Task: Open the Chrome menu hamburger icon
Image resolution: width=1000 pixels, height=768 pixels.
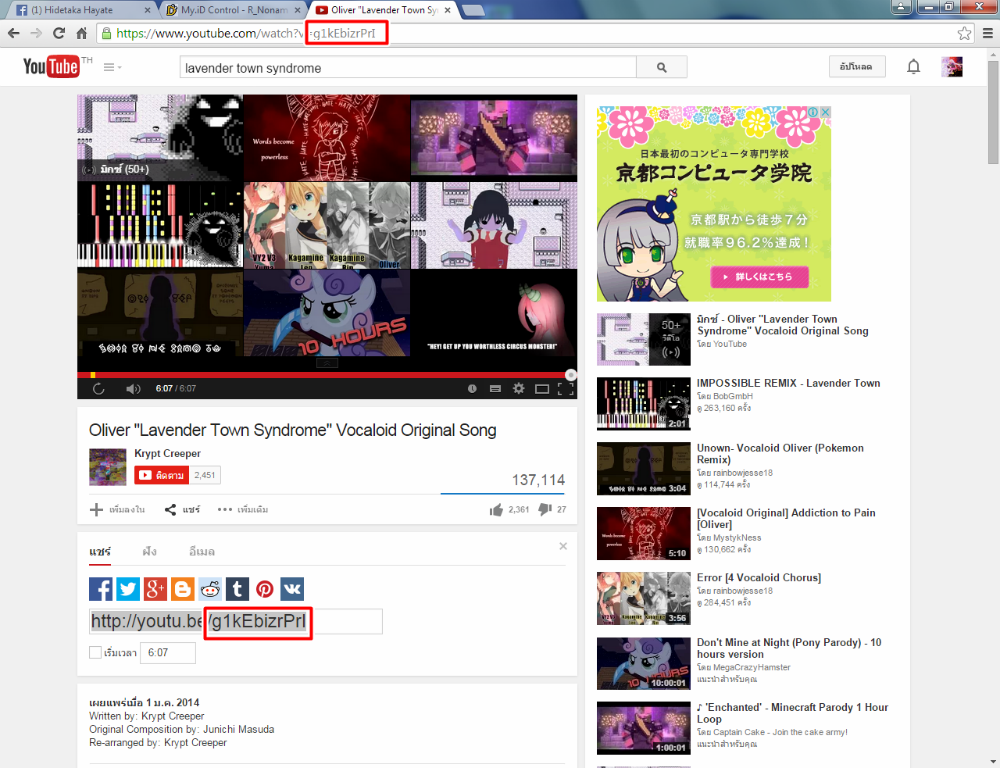Action: (x=987, y=33)
